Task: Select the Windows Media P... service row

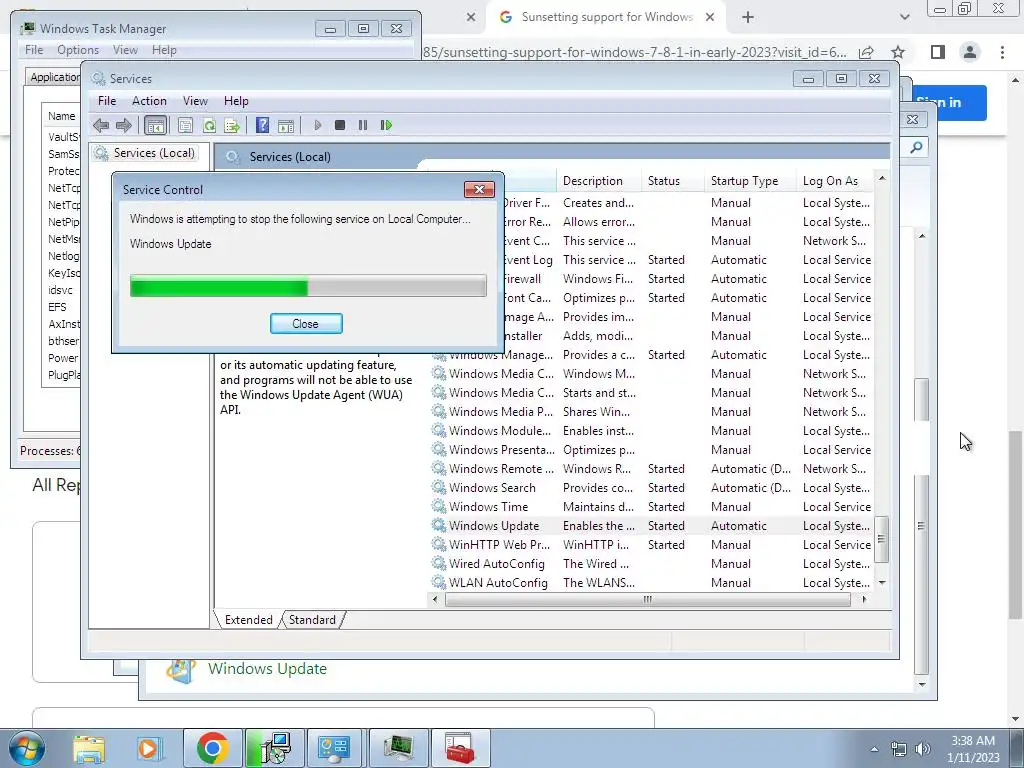Action: click(652, 412)
